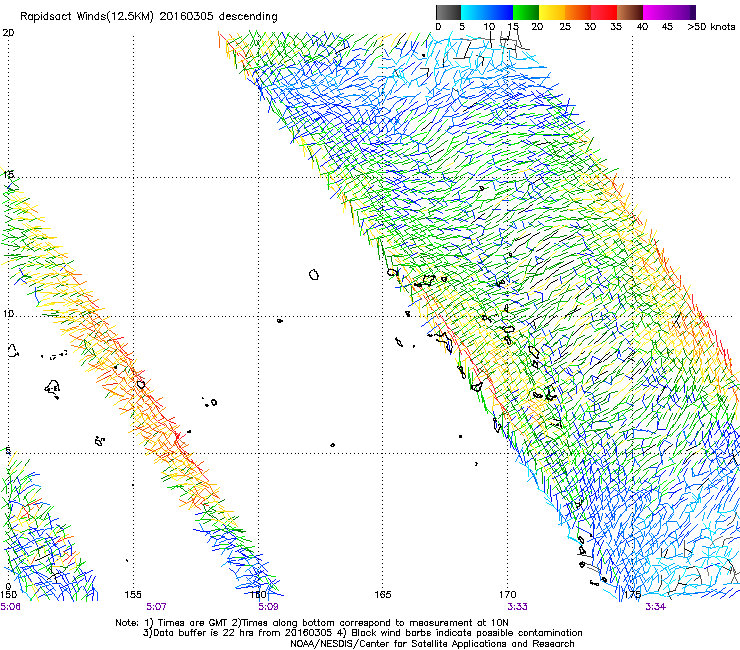Click the 'Note: 1) Times are GMT' text
740x650 pixels.
point(172,623)
